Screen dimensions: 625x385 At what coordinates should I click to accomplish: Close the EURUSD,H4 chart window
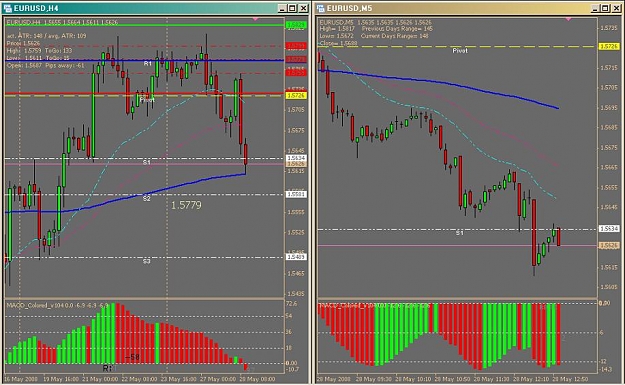[303, 8]
